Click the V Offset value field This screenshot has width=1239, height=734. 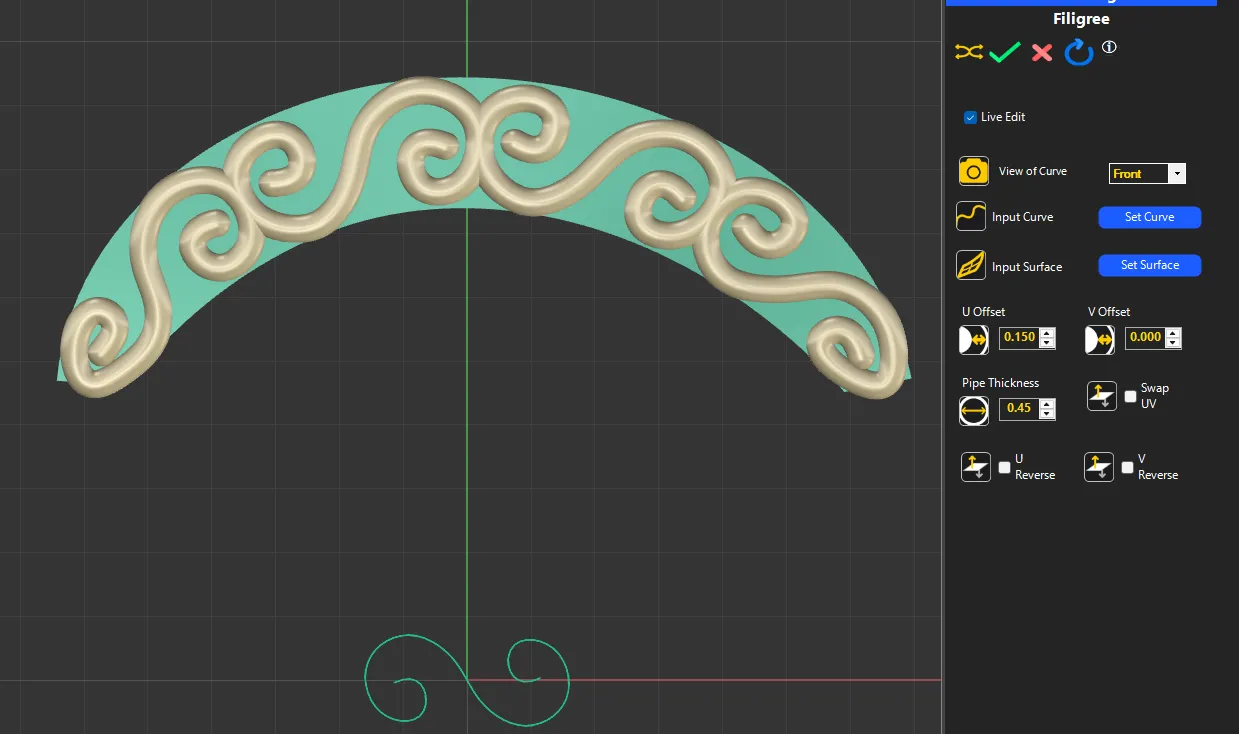[1145, 338]
